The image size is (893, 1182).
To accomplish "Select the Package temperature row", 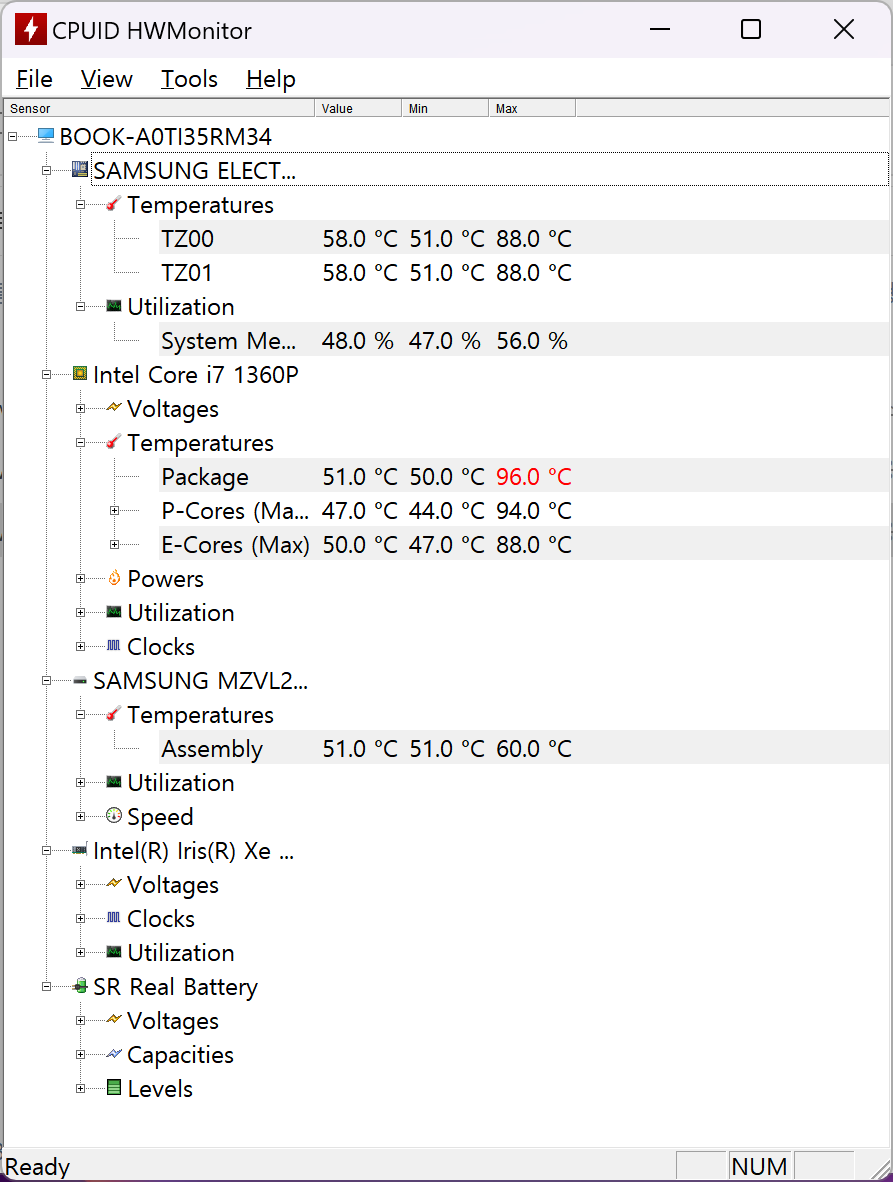I will (524, 476).
